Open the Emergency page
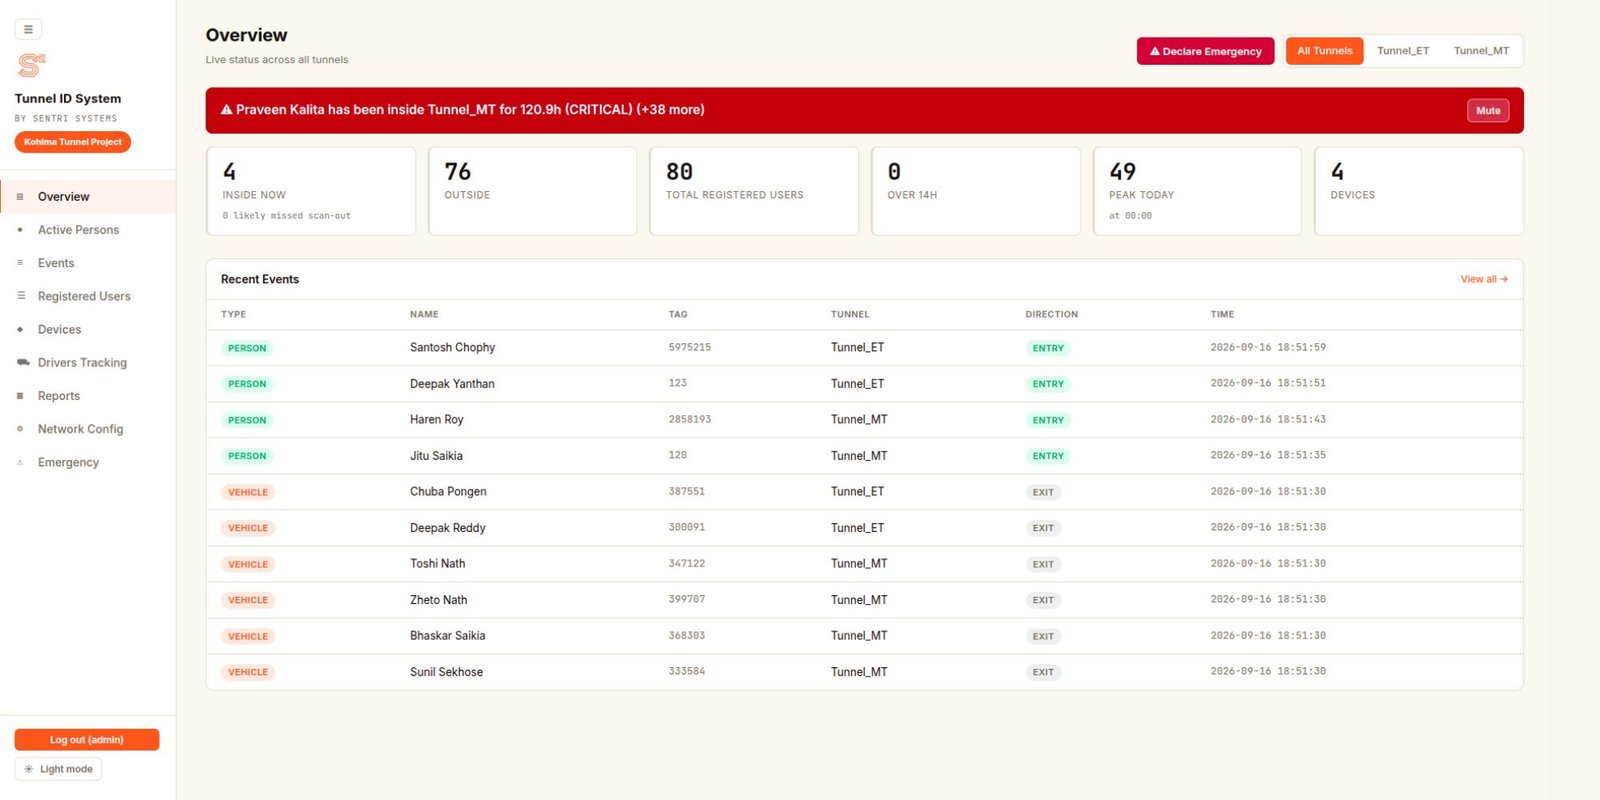 (88, 462)
